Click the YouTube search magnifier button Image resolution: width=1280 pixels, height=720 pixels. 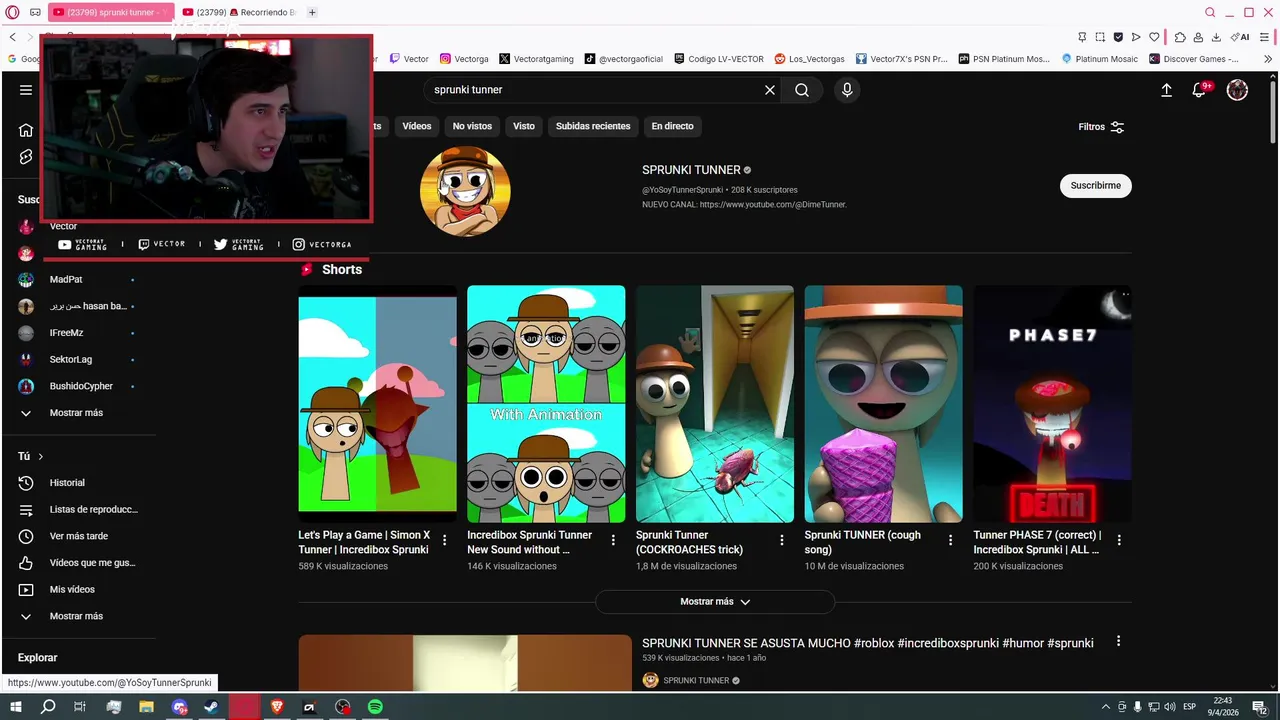click(802, 90)
